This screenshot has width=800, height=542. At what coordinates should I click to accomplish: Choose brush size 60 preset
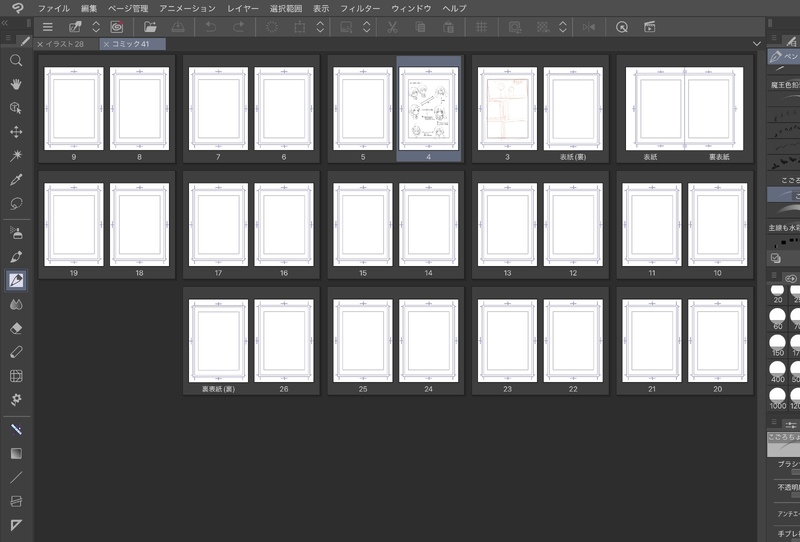pos(778,319)
